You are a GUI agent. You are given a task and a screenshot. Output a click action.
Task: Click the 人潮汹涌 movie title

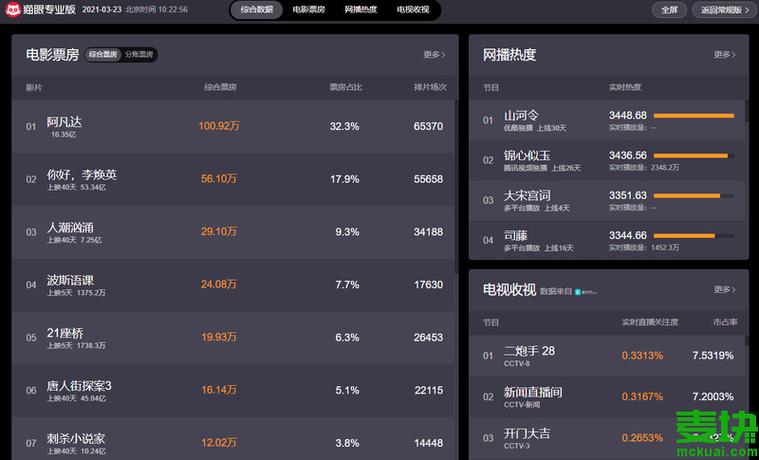click(70, 228)
